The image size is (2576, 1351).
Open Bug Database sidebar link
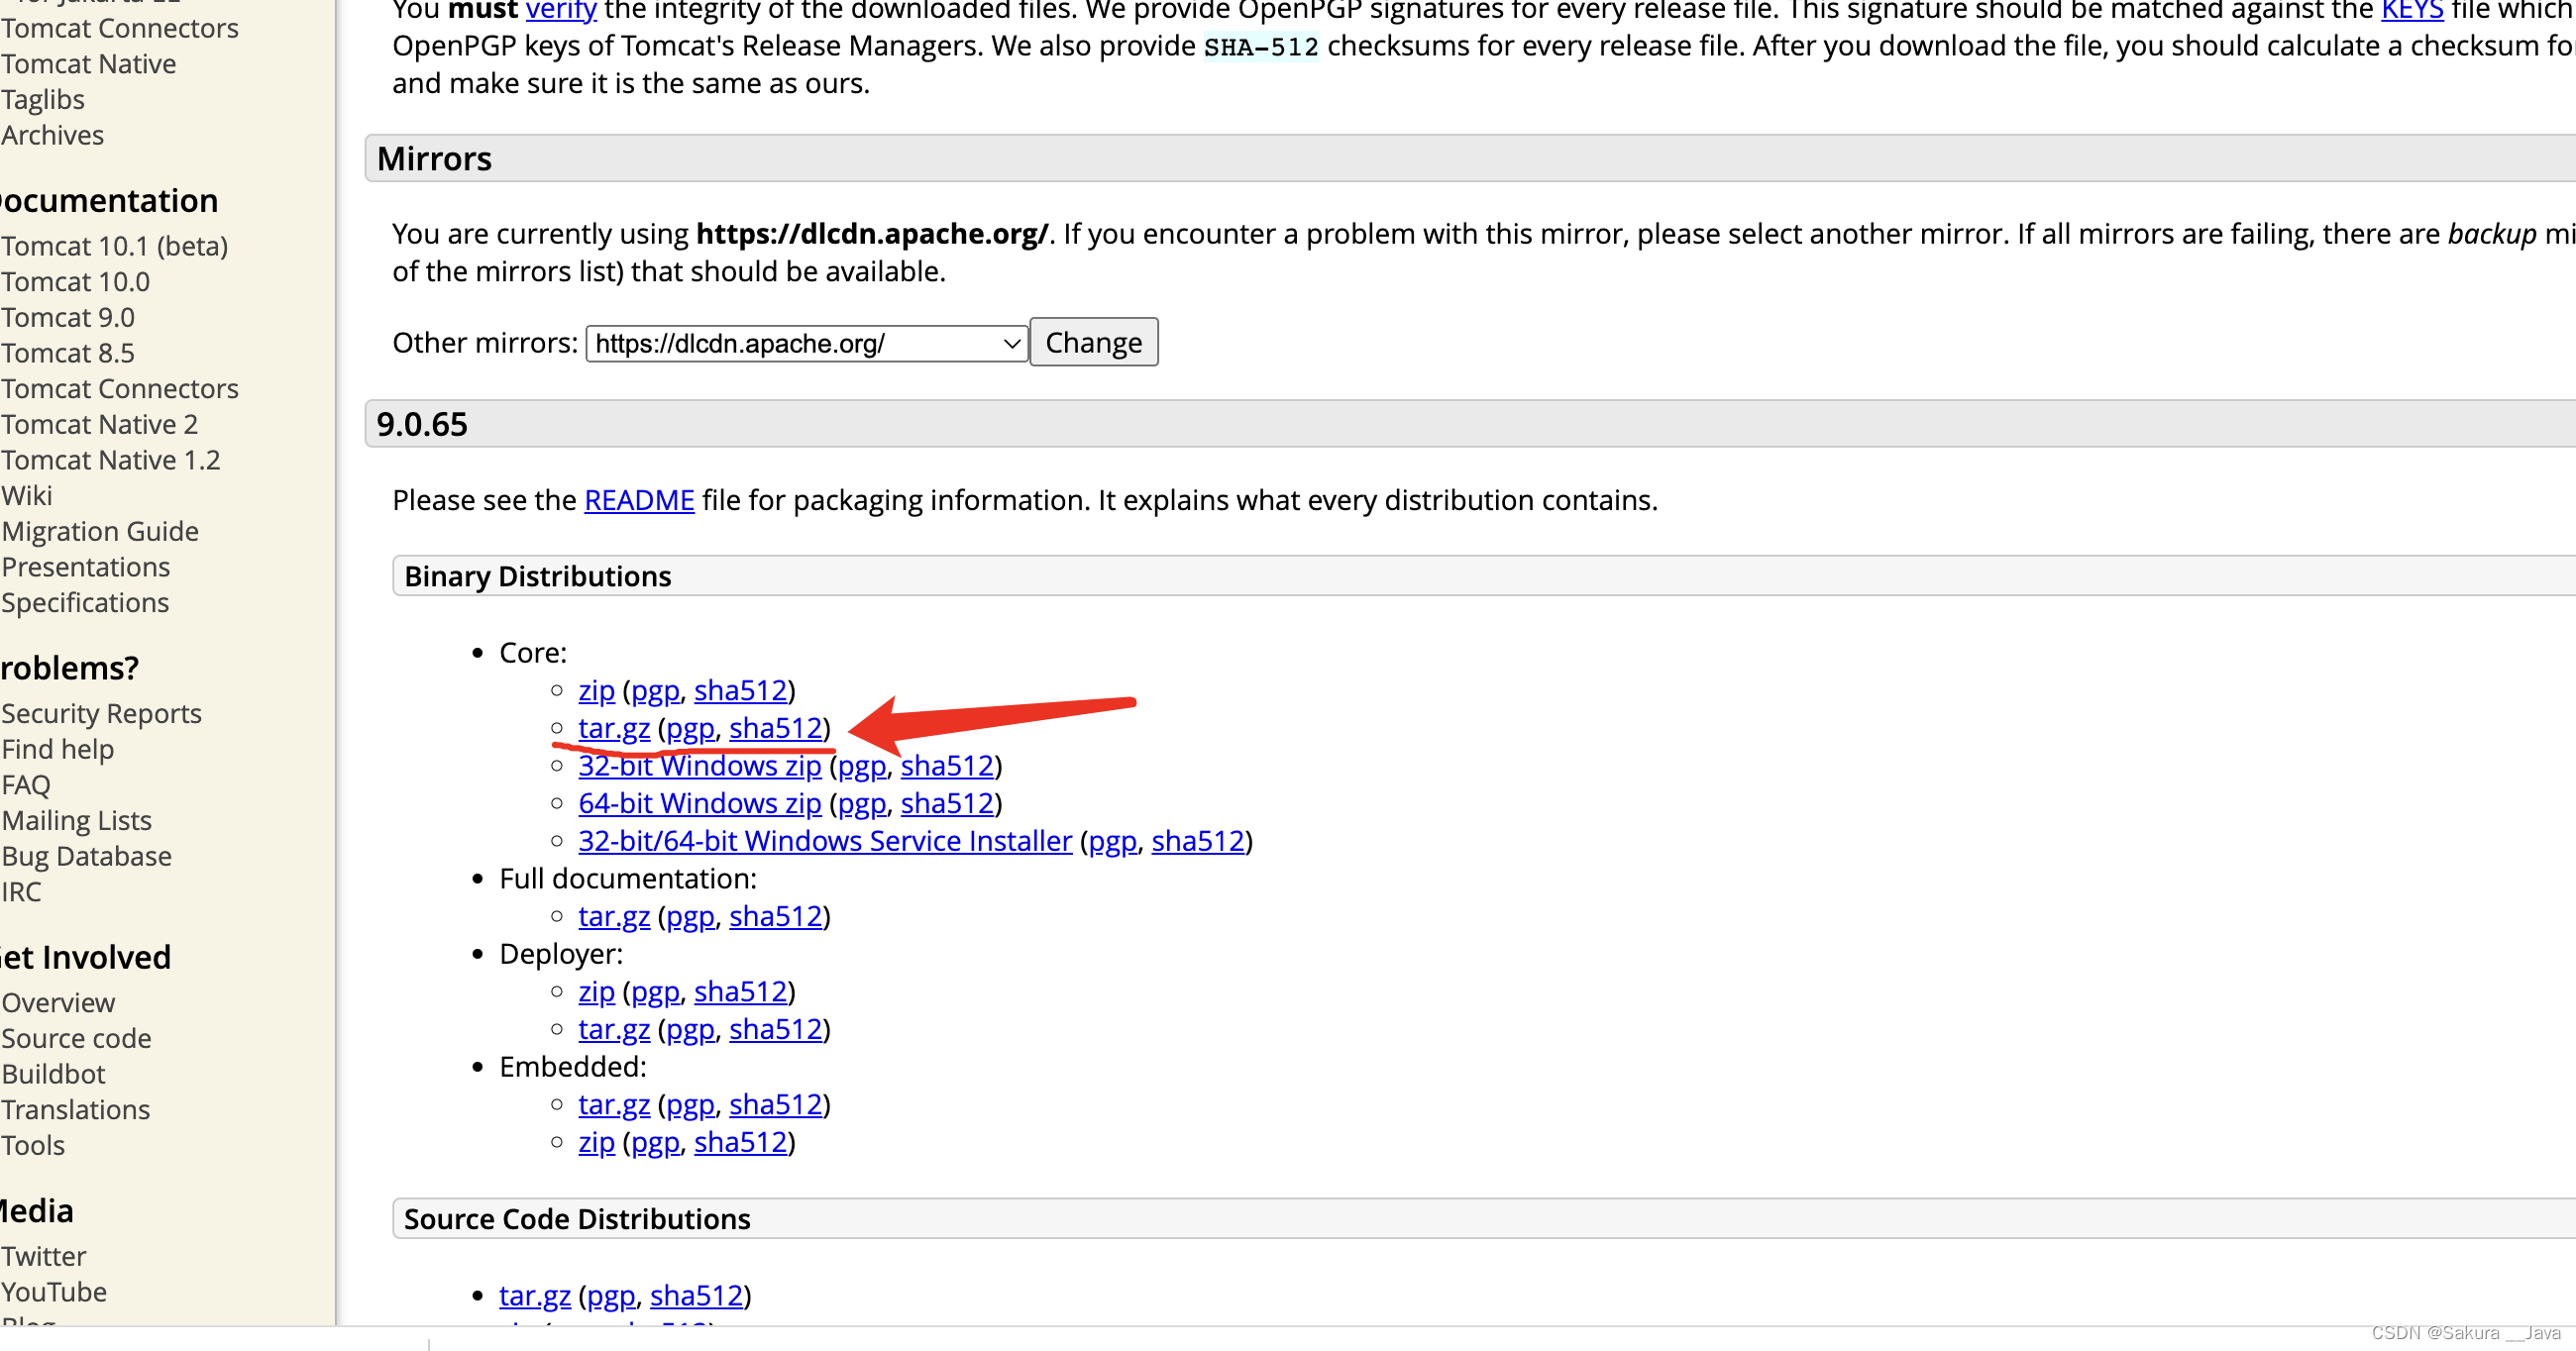point(86,857)
